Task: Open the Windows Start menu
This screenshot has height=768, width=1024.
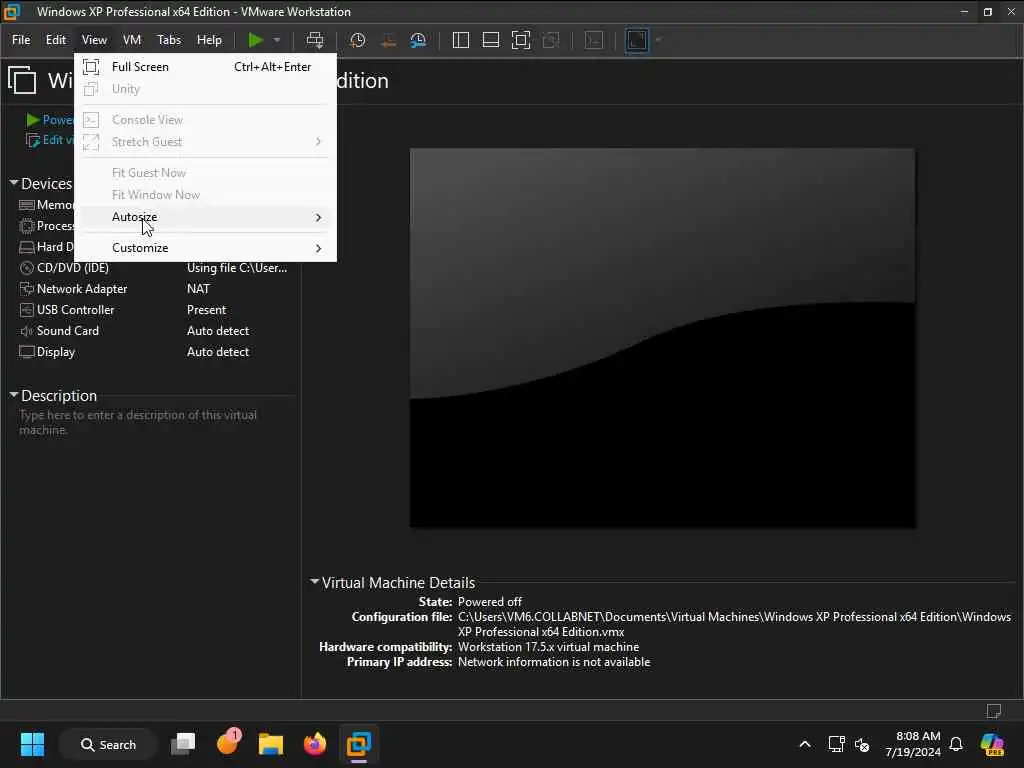Action: (32, 744)
